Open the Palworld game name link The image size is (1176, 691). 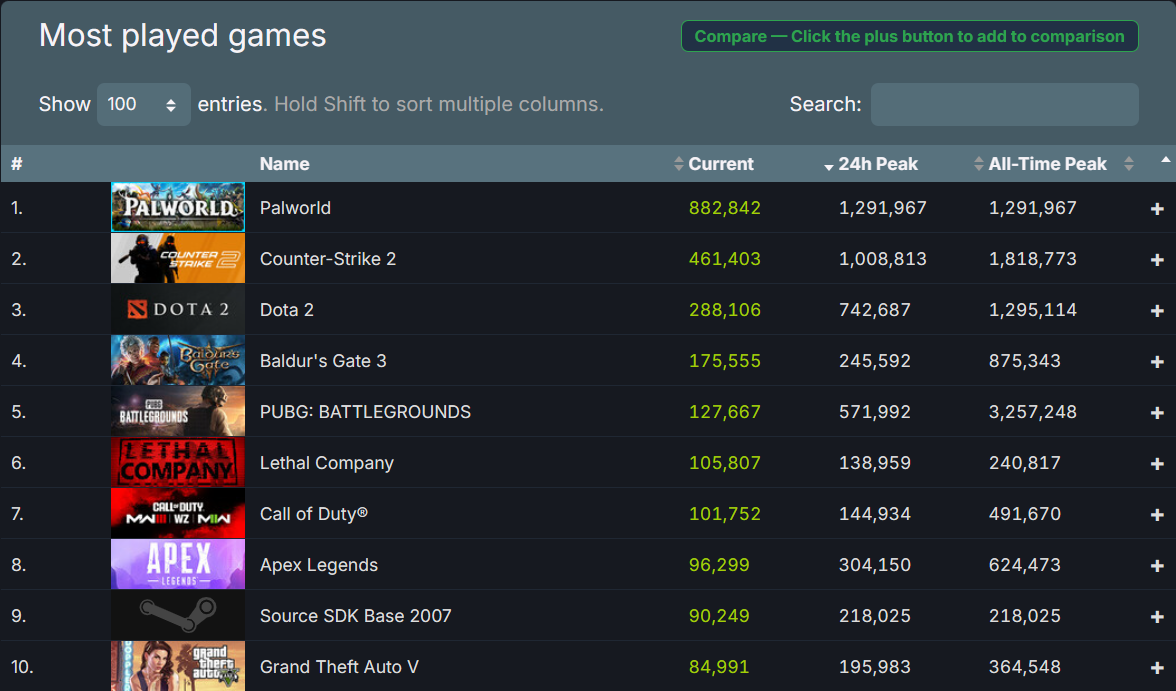click(295, 208)
